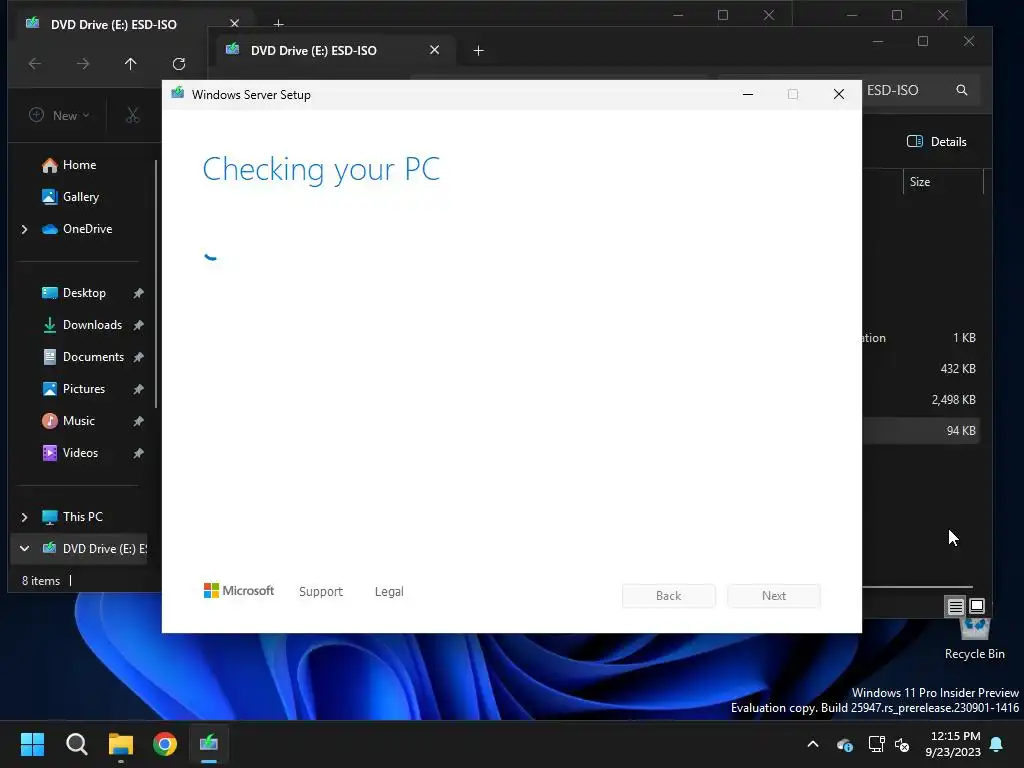Open the OneDrive tray icon
Image resolution: width=1024 pixels, height=768 pixels.
click(x=844, y=744)
